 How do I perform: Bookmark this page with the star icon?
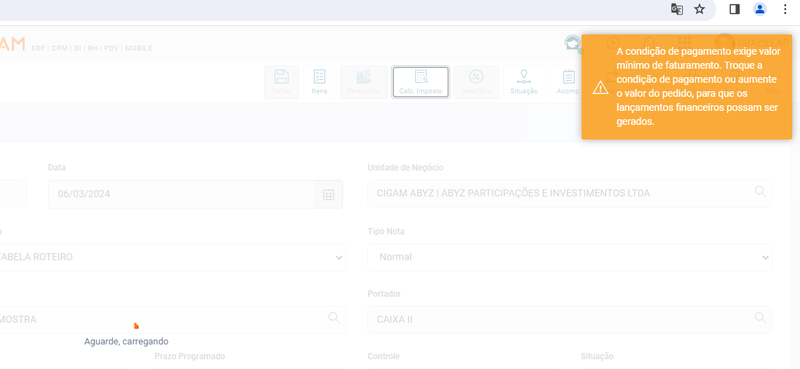tap(699, 9)
